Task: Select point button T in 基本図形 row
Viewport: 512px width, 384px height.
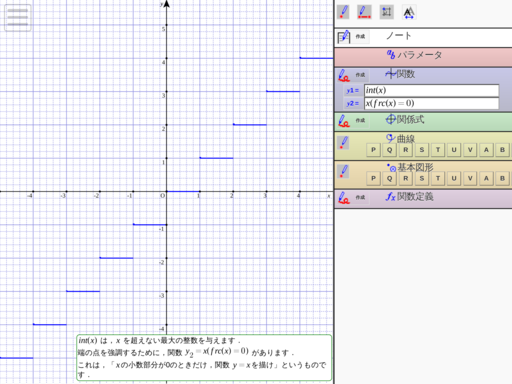Action: tap(438, 178)
